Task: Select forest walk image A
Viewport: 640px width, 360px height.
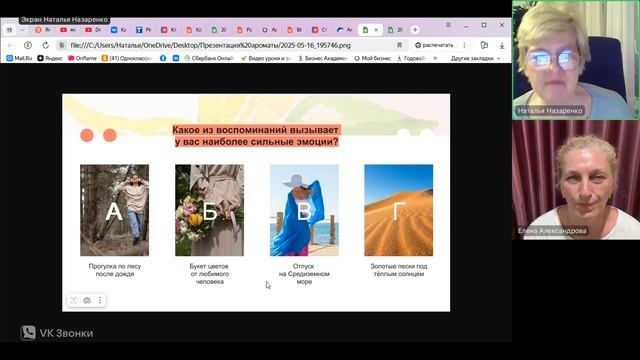Action: click(x=114, y=210)
